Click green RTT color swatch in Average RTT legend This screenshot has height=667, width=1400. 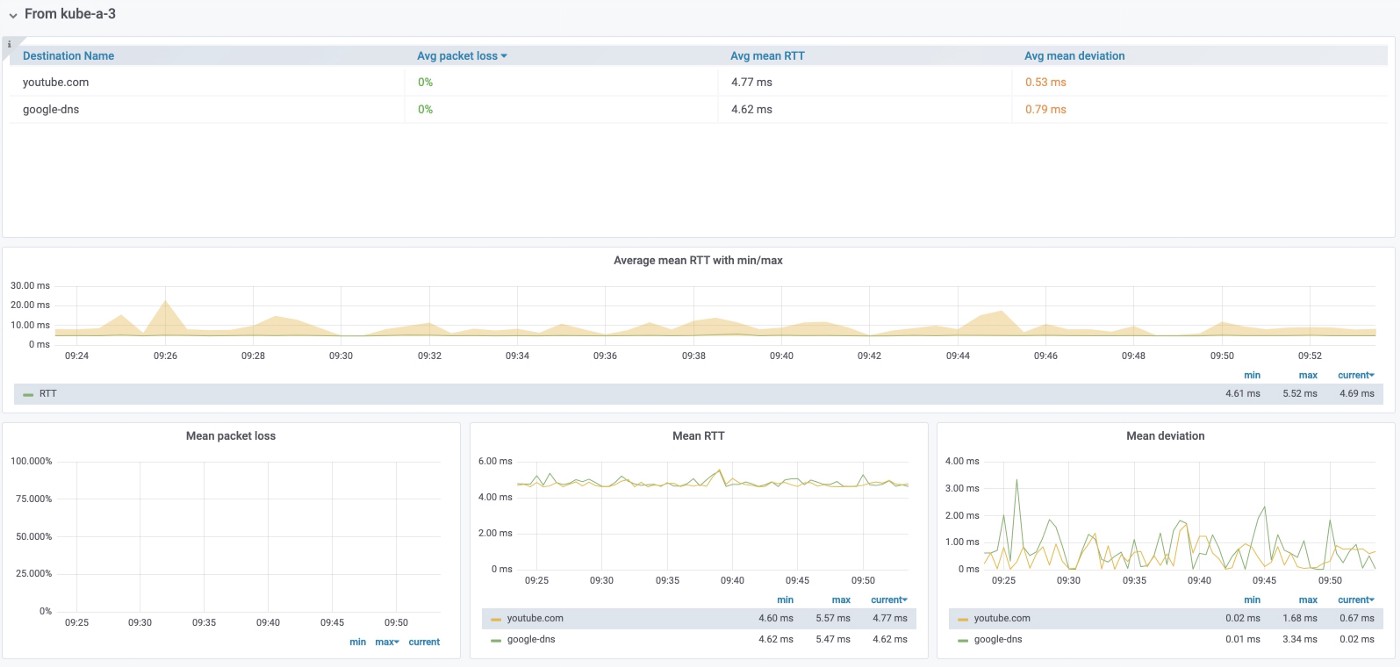coord(28,395)
